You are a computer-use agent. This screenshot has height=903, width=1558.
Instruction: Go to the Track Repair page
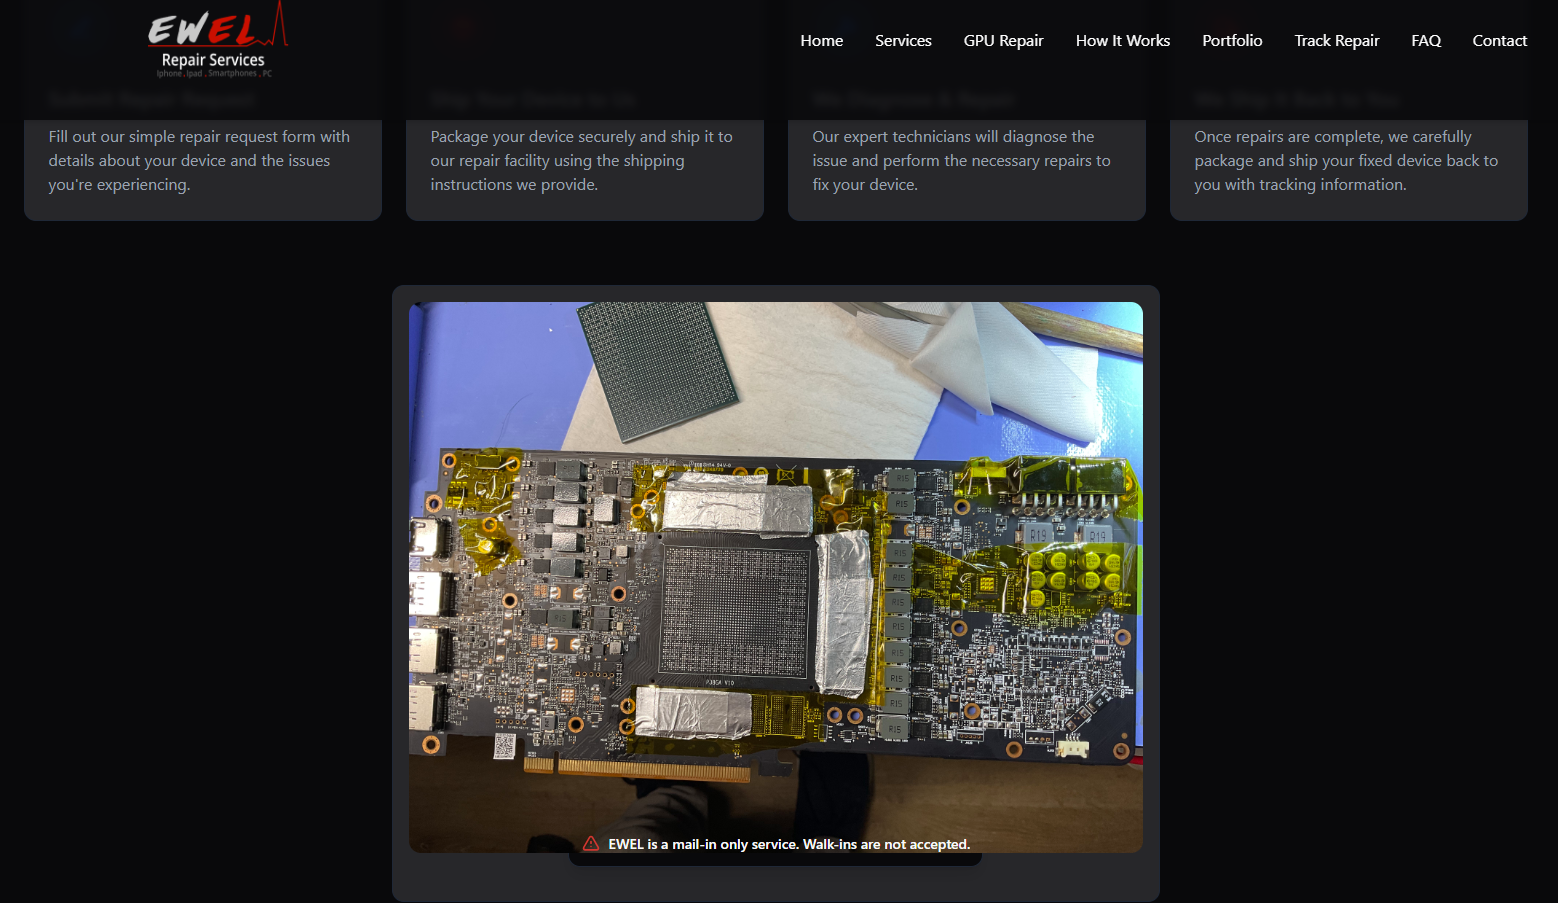coord(1336,40)
